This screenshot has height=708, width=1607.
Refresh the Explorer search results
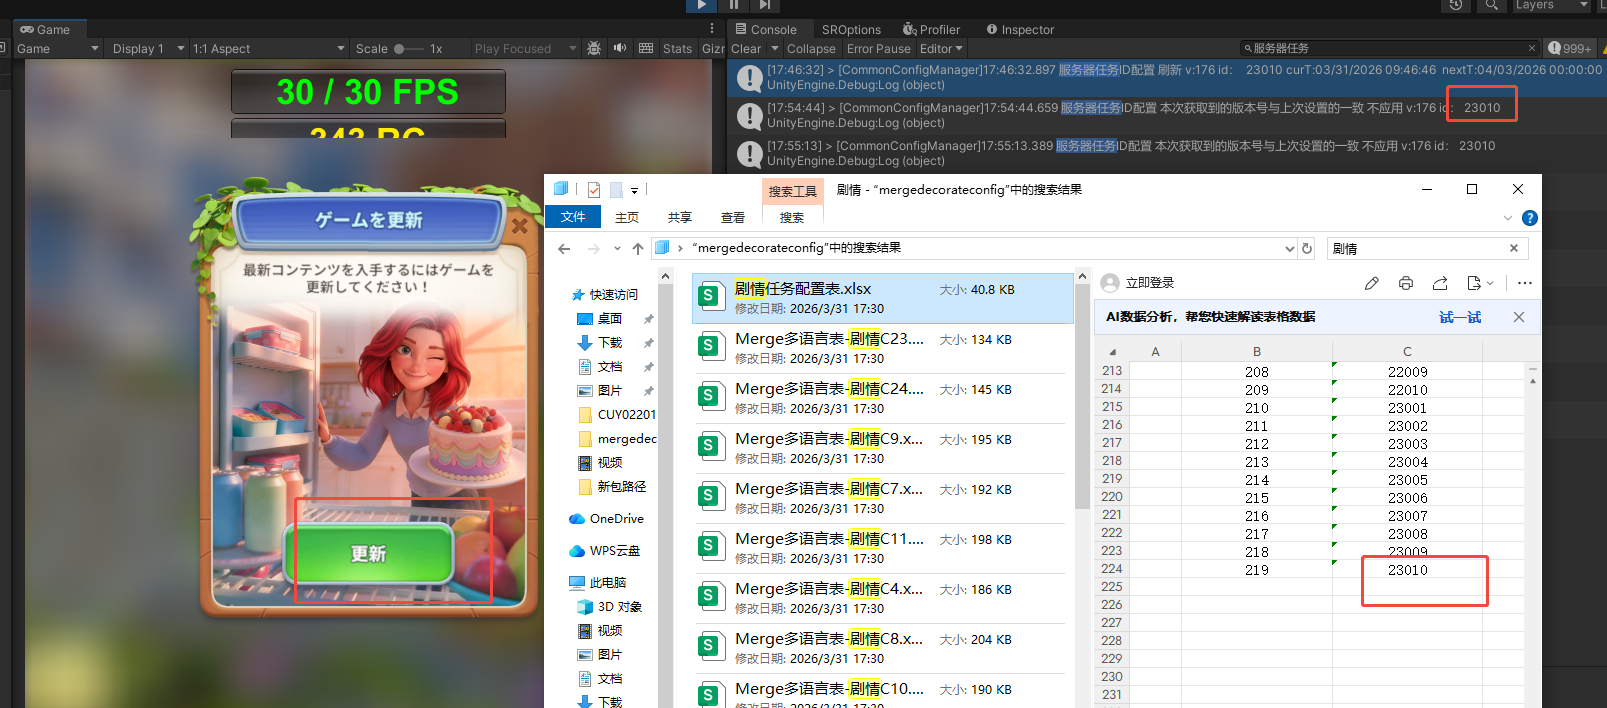coord(1306,249)
